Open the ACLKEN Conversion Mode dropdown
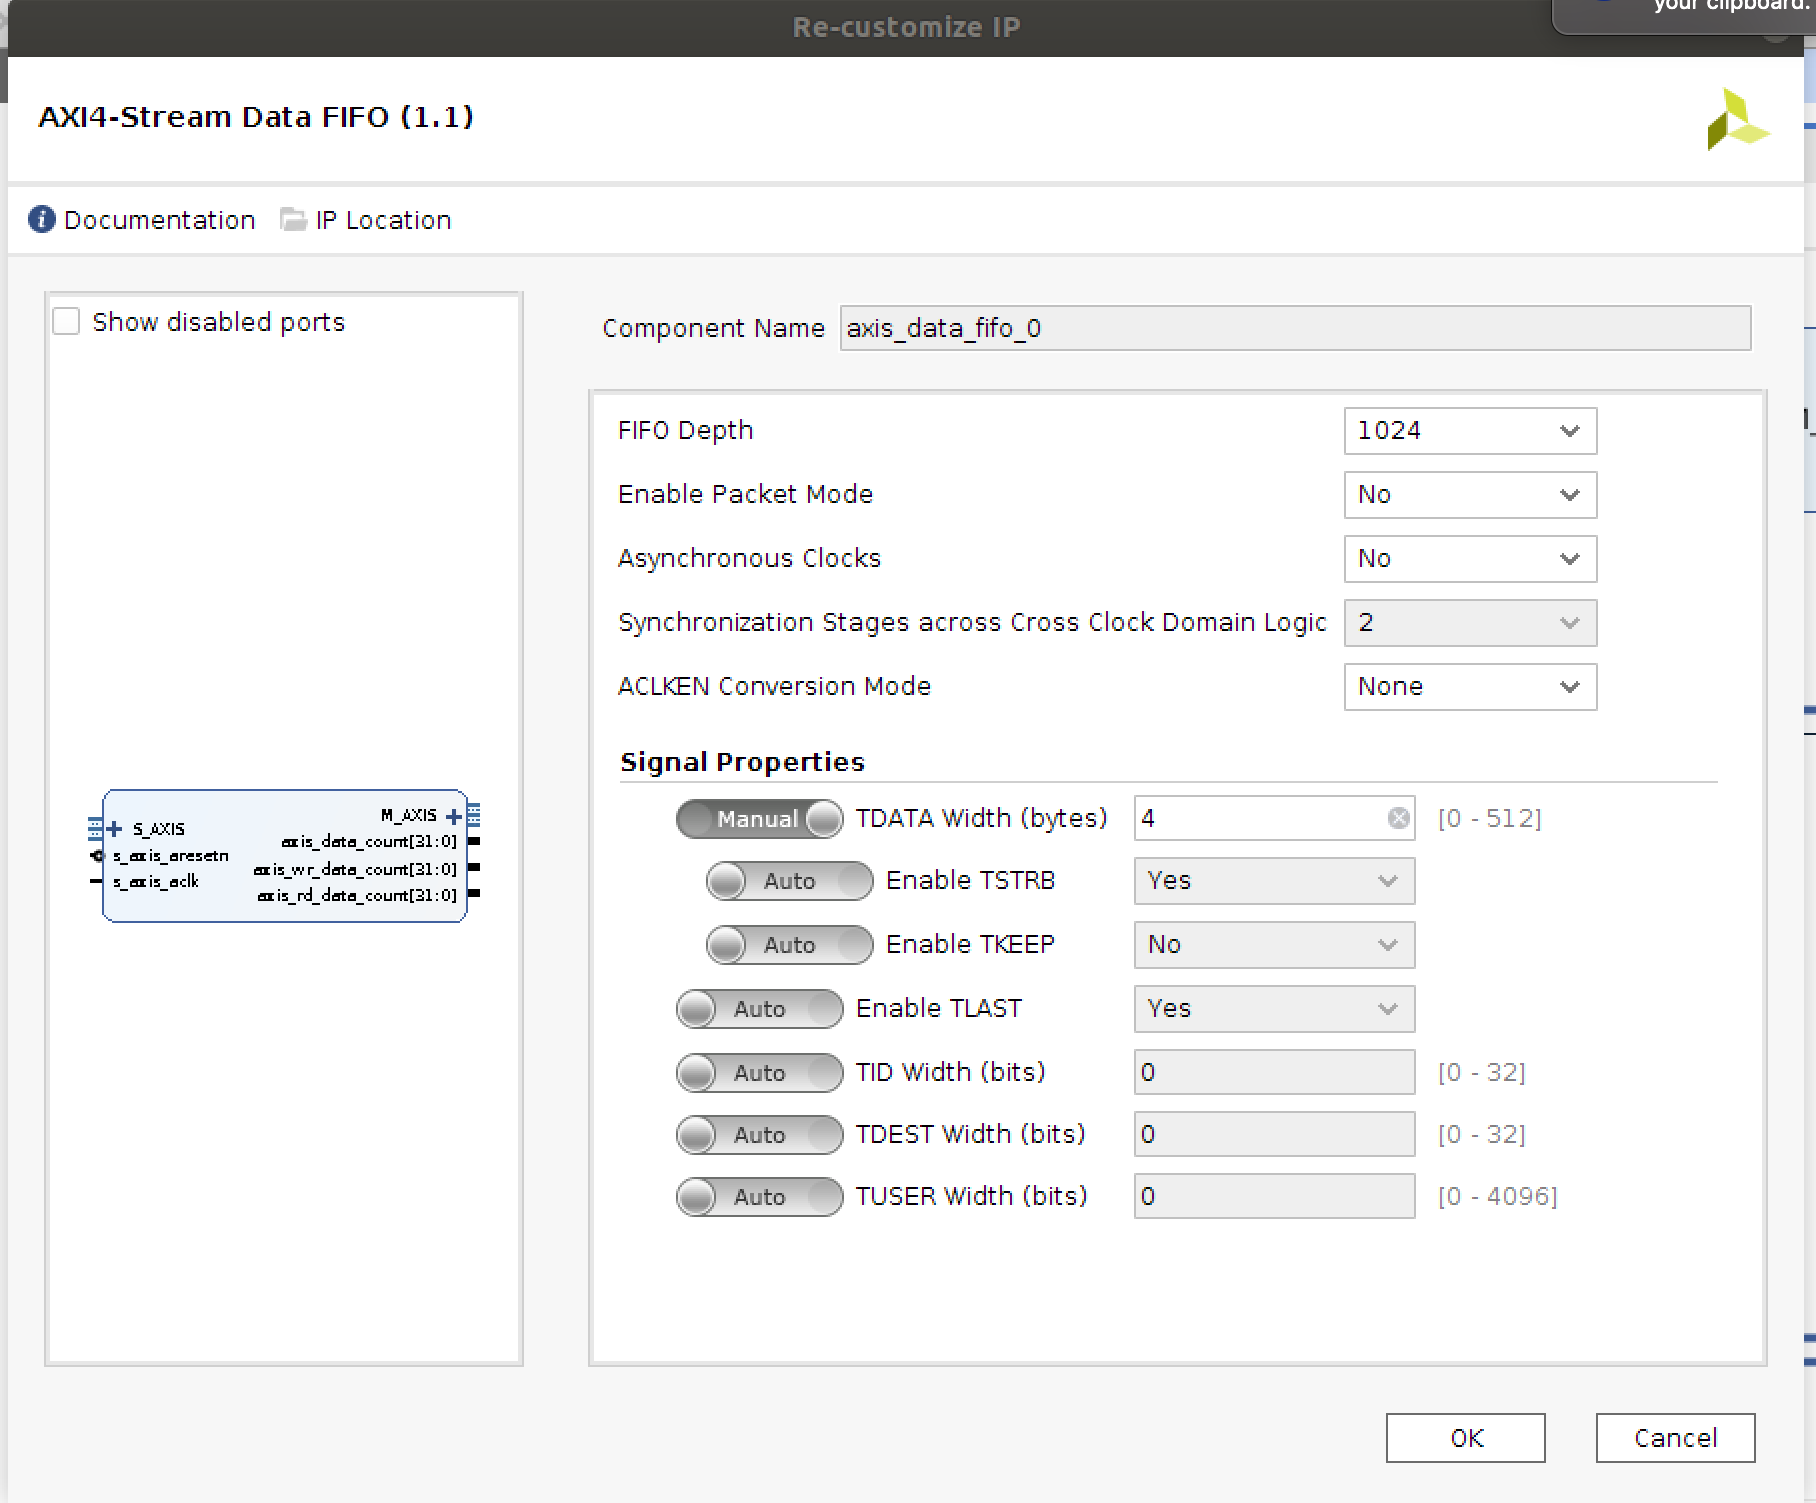 1470,687
